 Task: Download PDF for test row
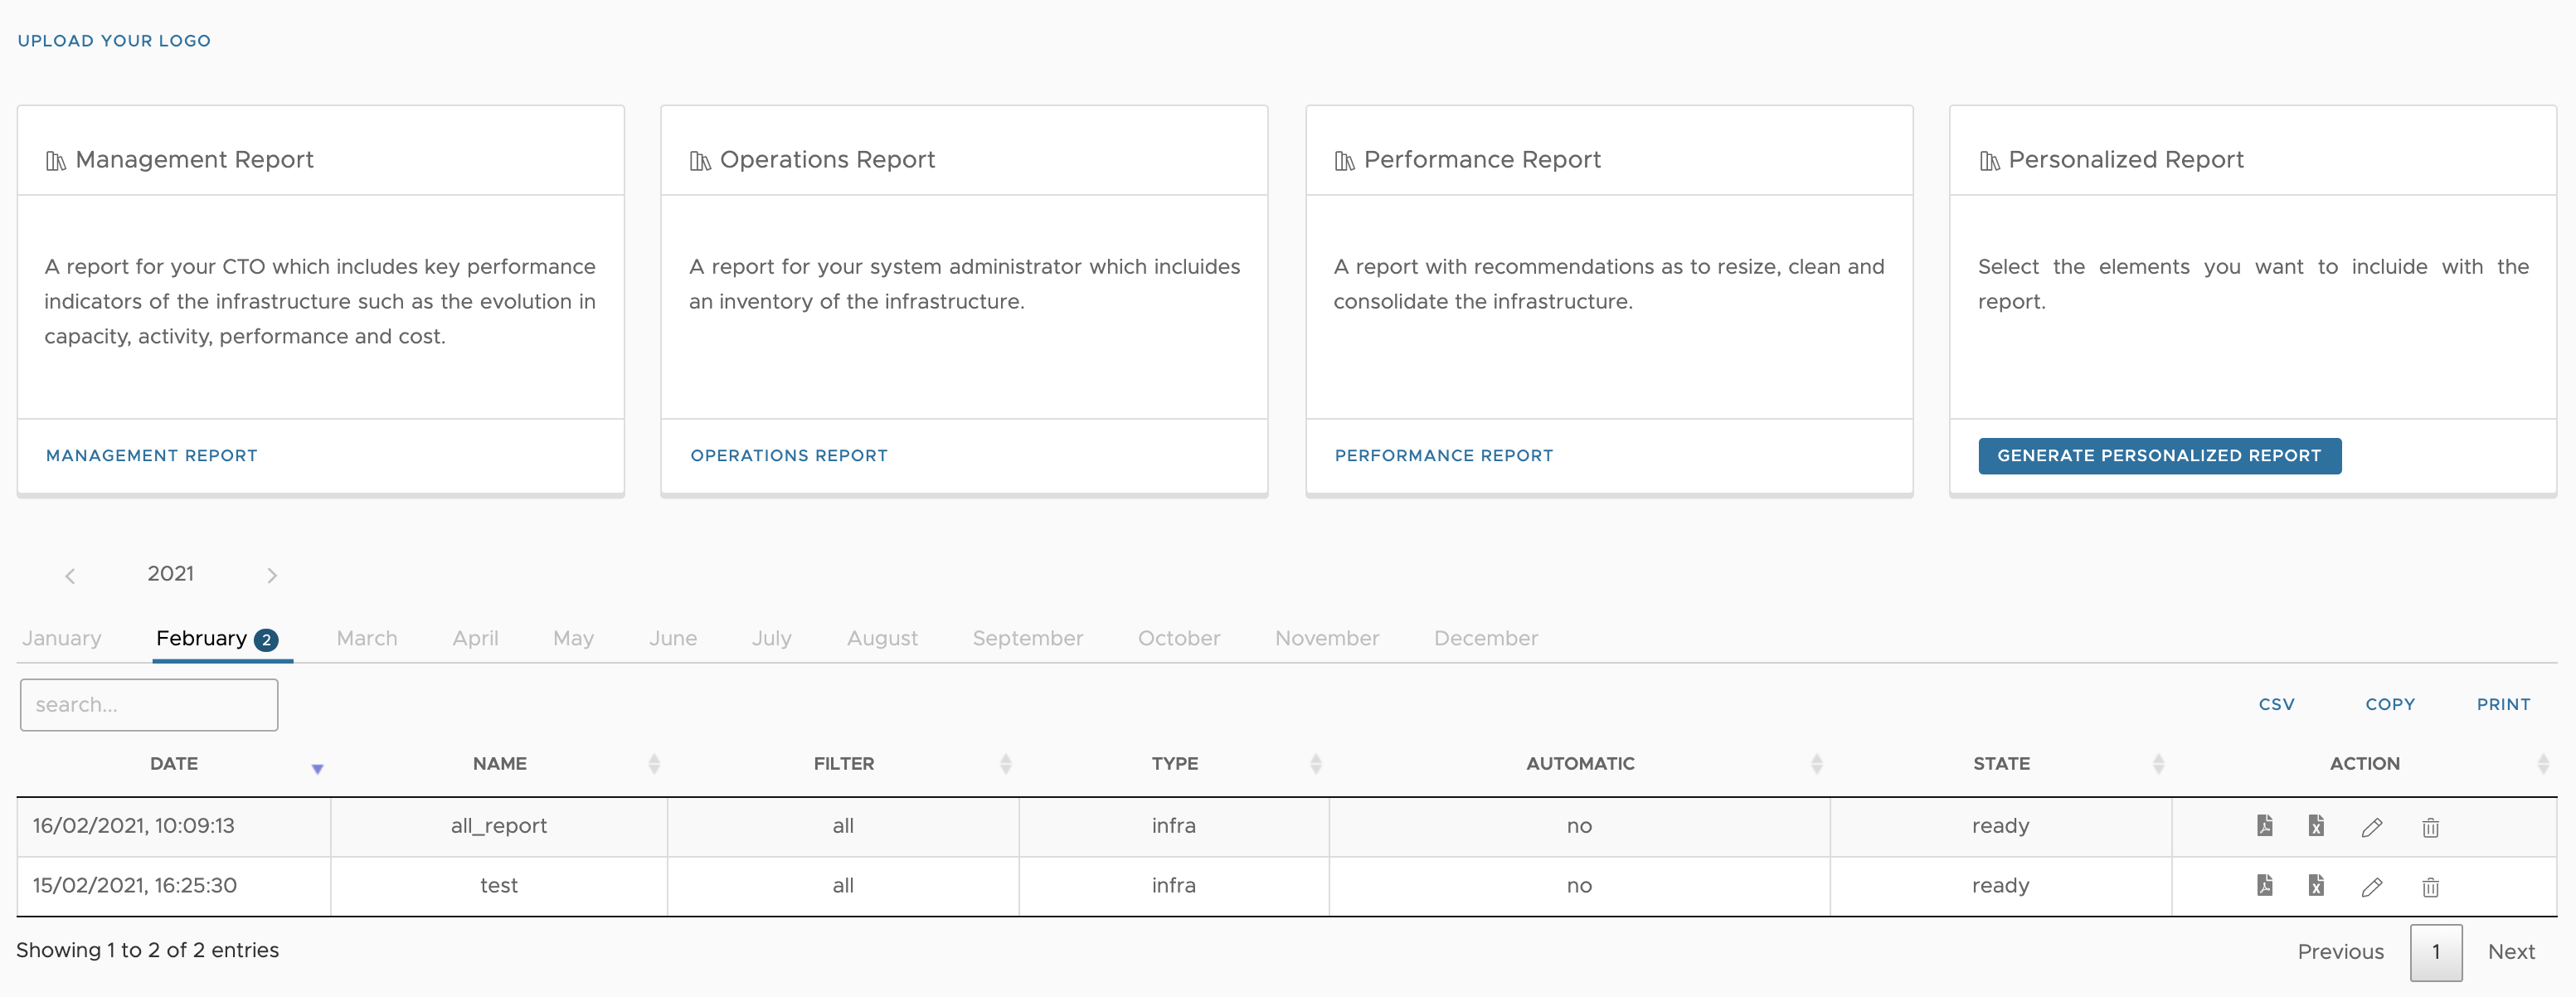(2264, 885)
